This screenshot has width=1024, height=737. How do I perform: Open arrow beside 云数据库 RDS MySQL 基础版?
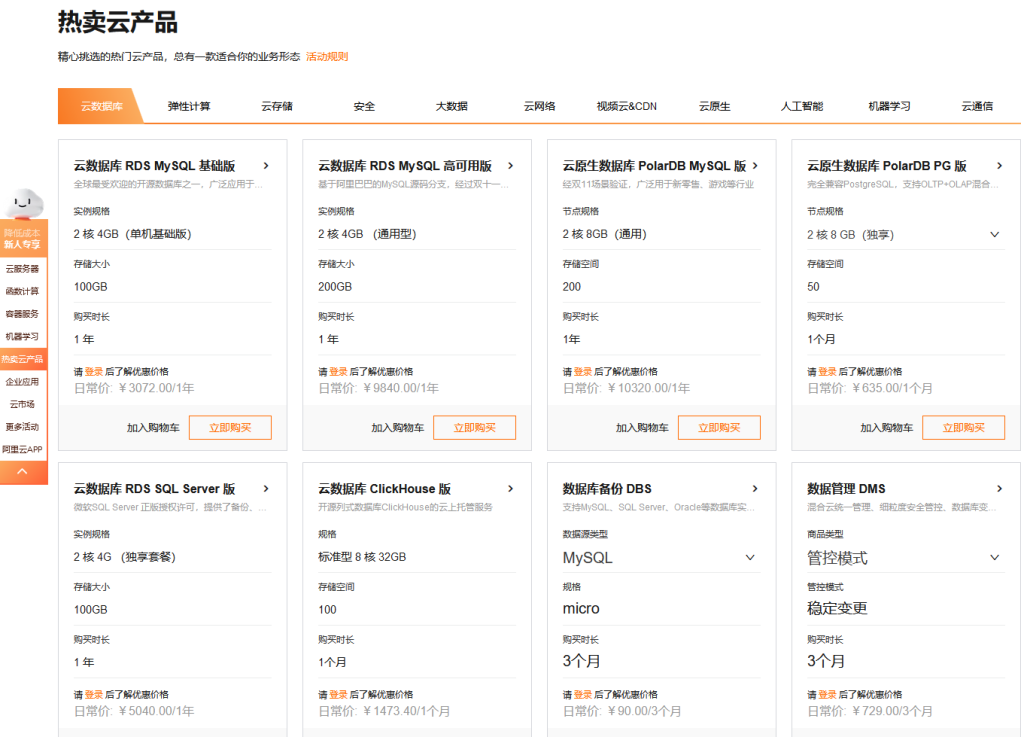[266, 166]
